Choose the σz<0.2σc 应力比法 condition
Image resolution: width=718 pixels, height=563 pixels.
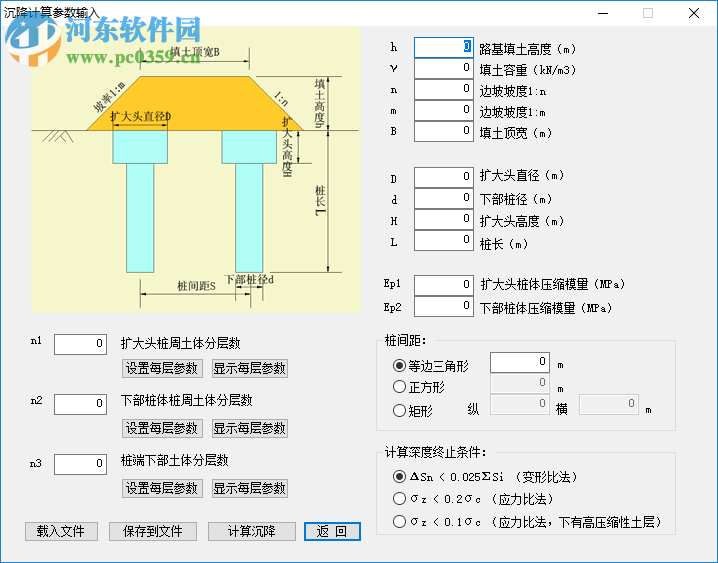[x=473, y=499]
